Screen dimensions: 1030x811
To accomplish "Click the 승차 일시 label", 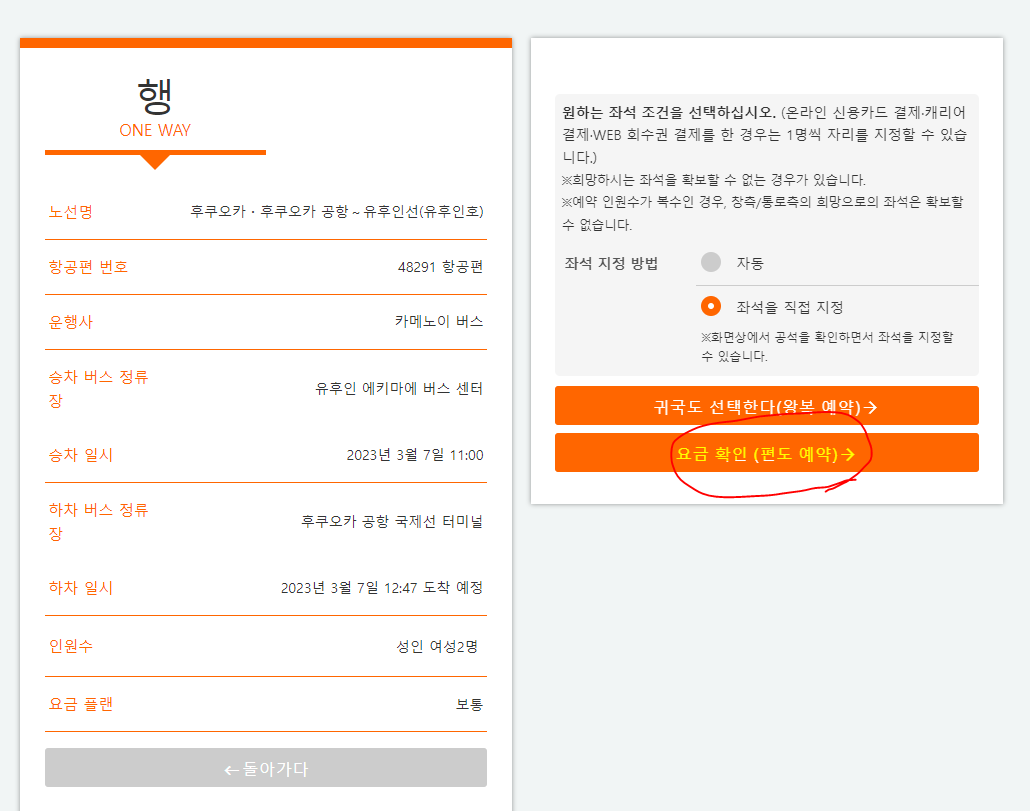I will [81, 455].
